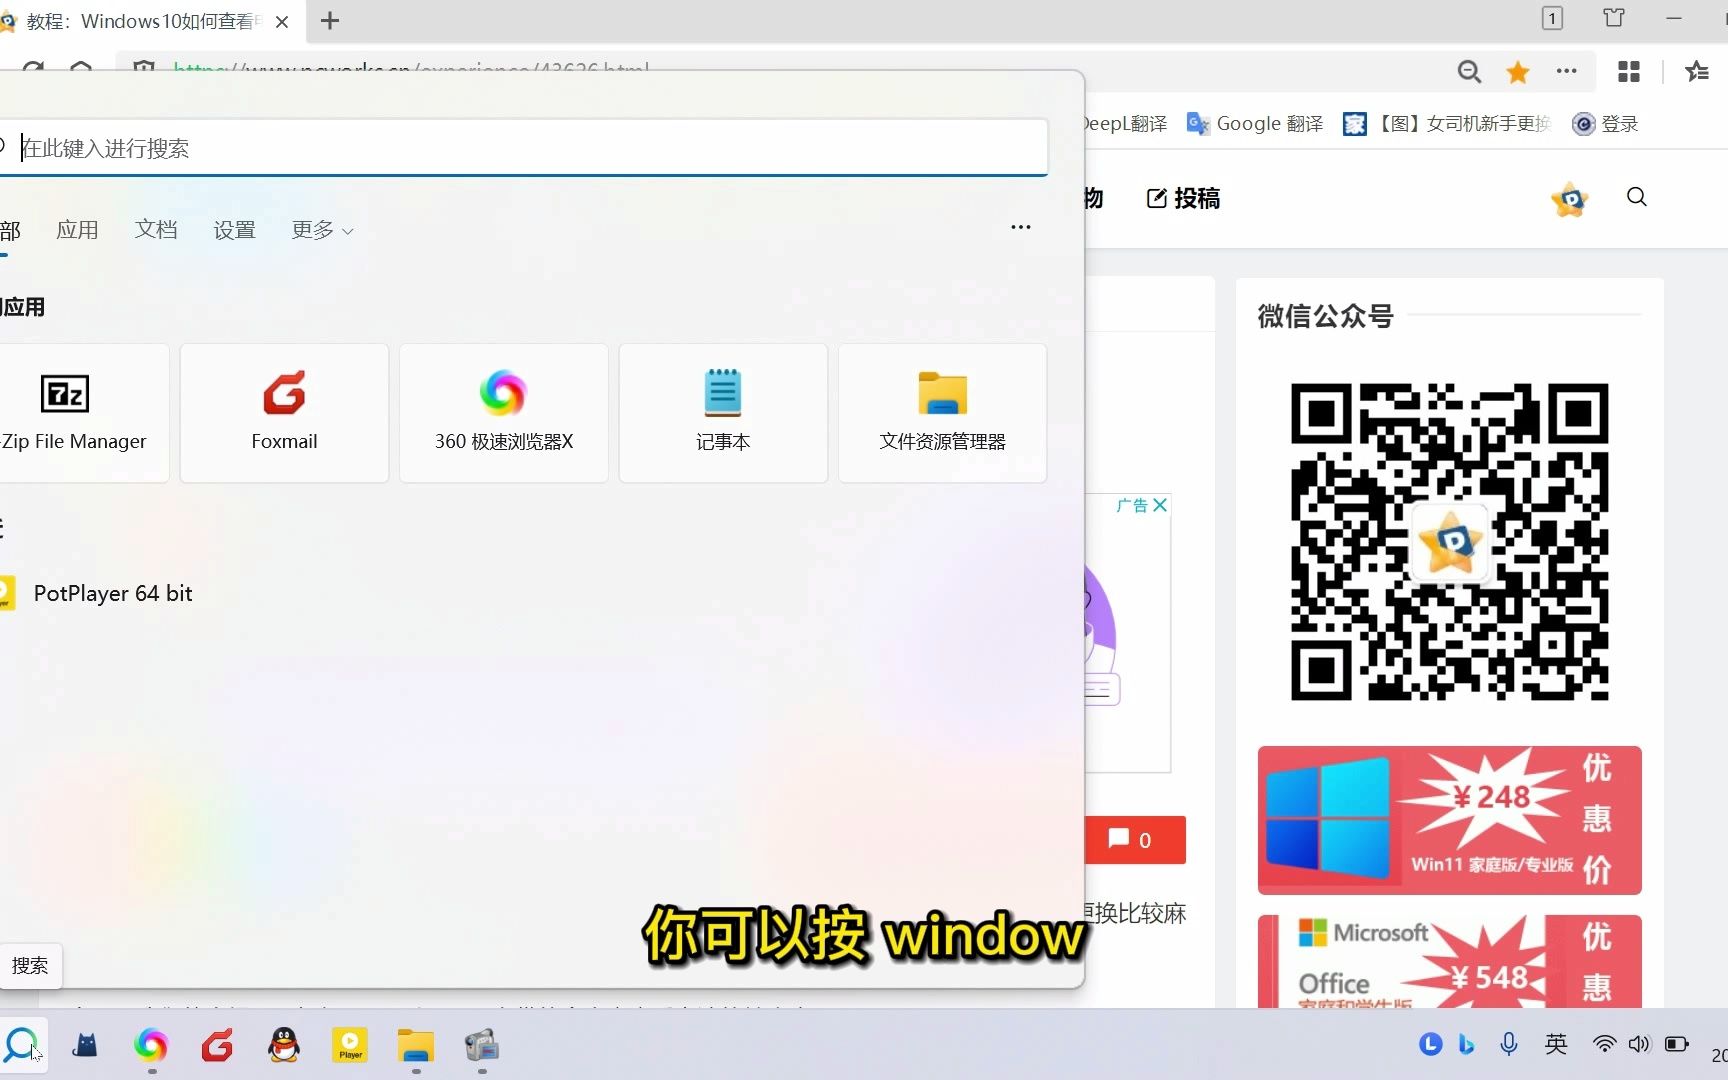
Task: Open QQ penguin on taskbar
Action: 284,1046
